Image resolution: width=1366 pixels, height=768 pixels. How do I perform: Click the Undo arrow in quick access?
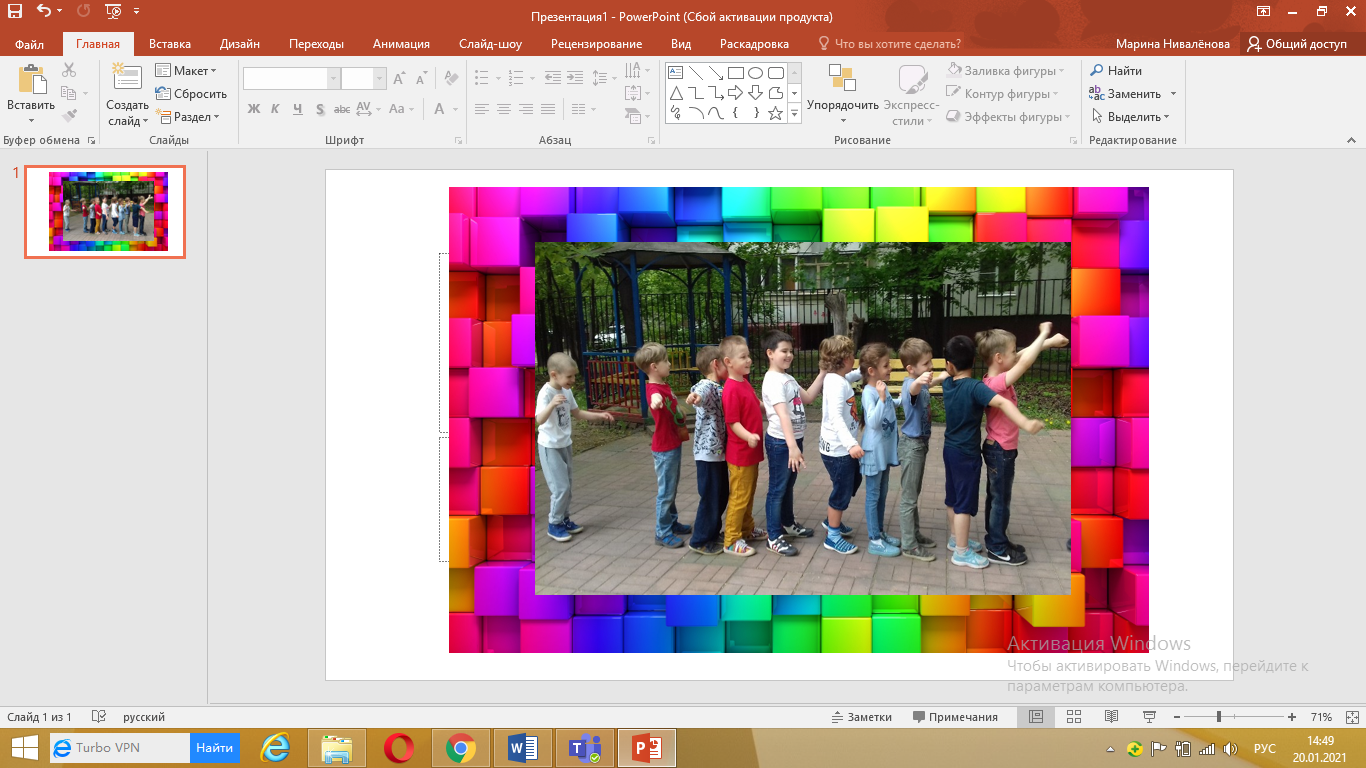[x=43, y=12]
